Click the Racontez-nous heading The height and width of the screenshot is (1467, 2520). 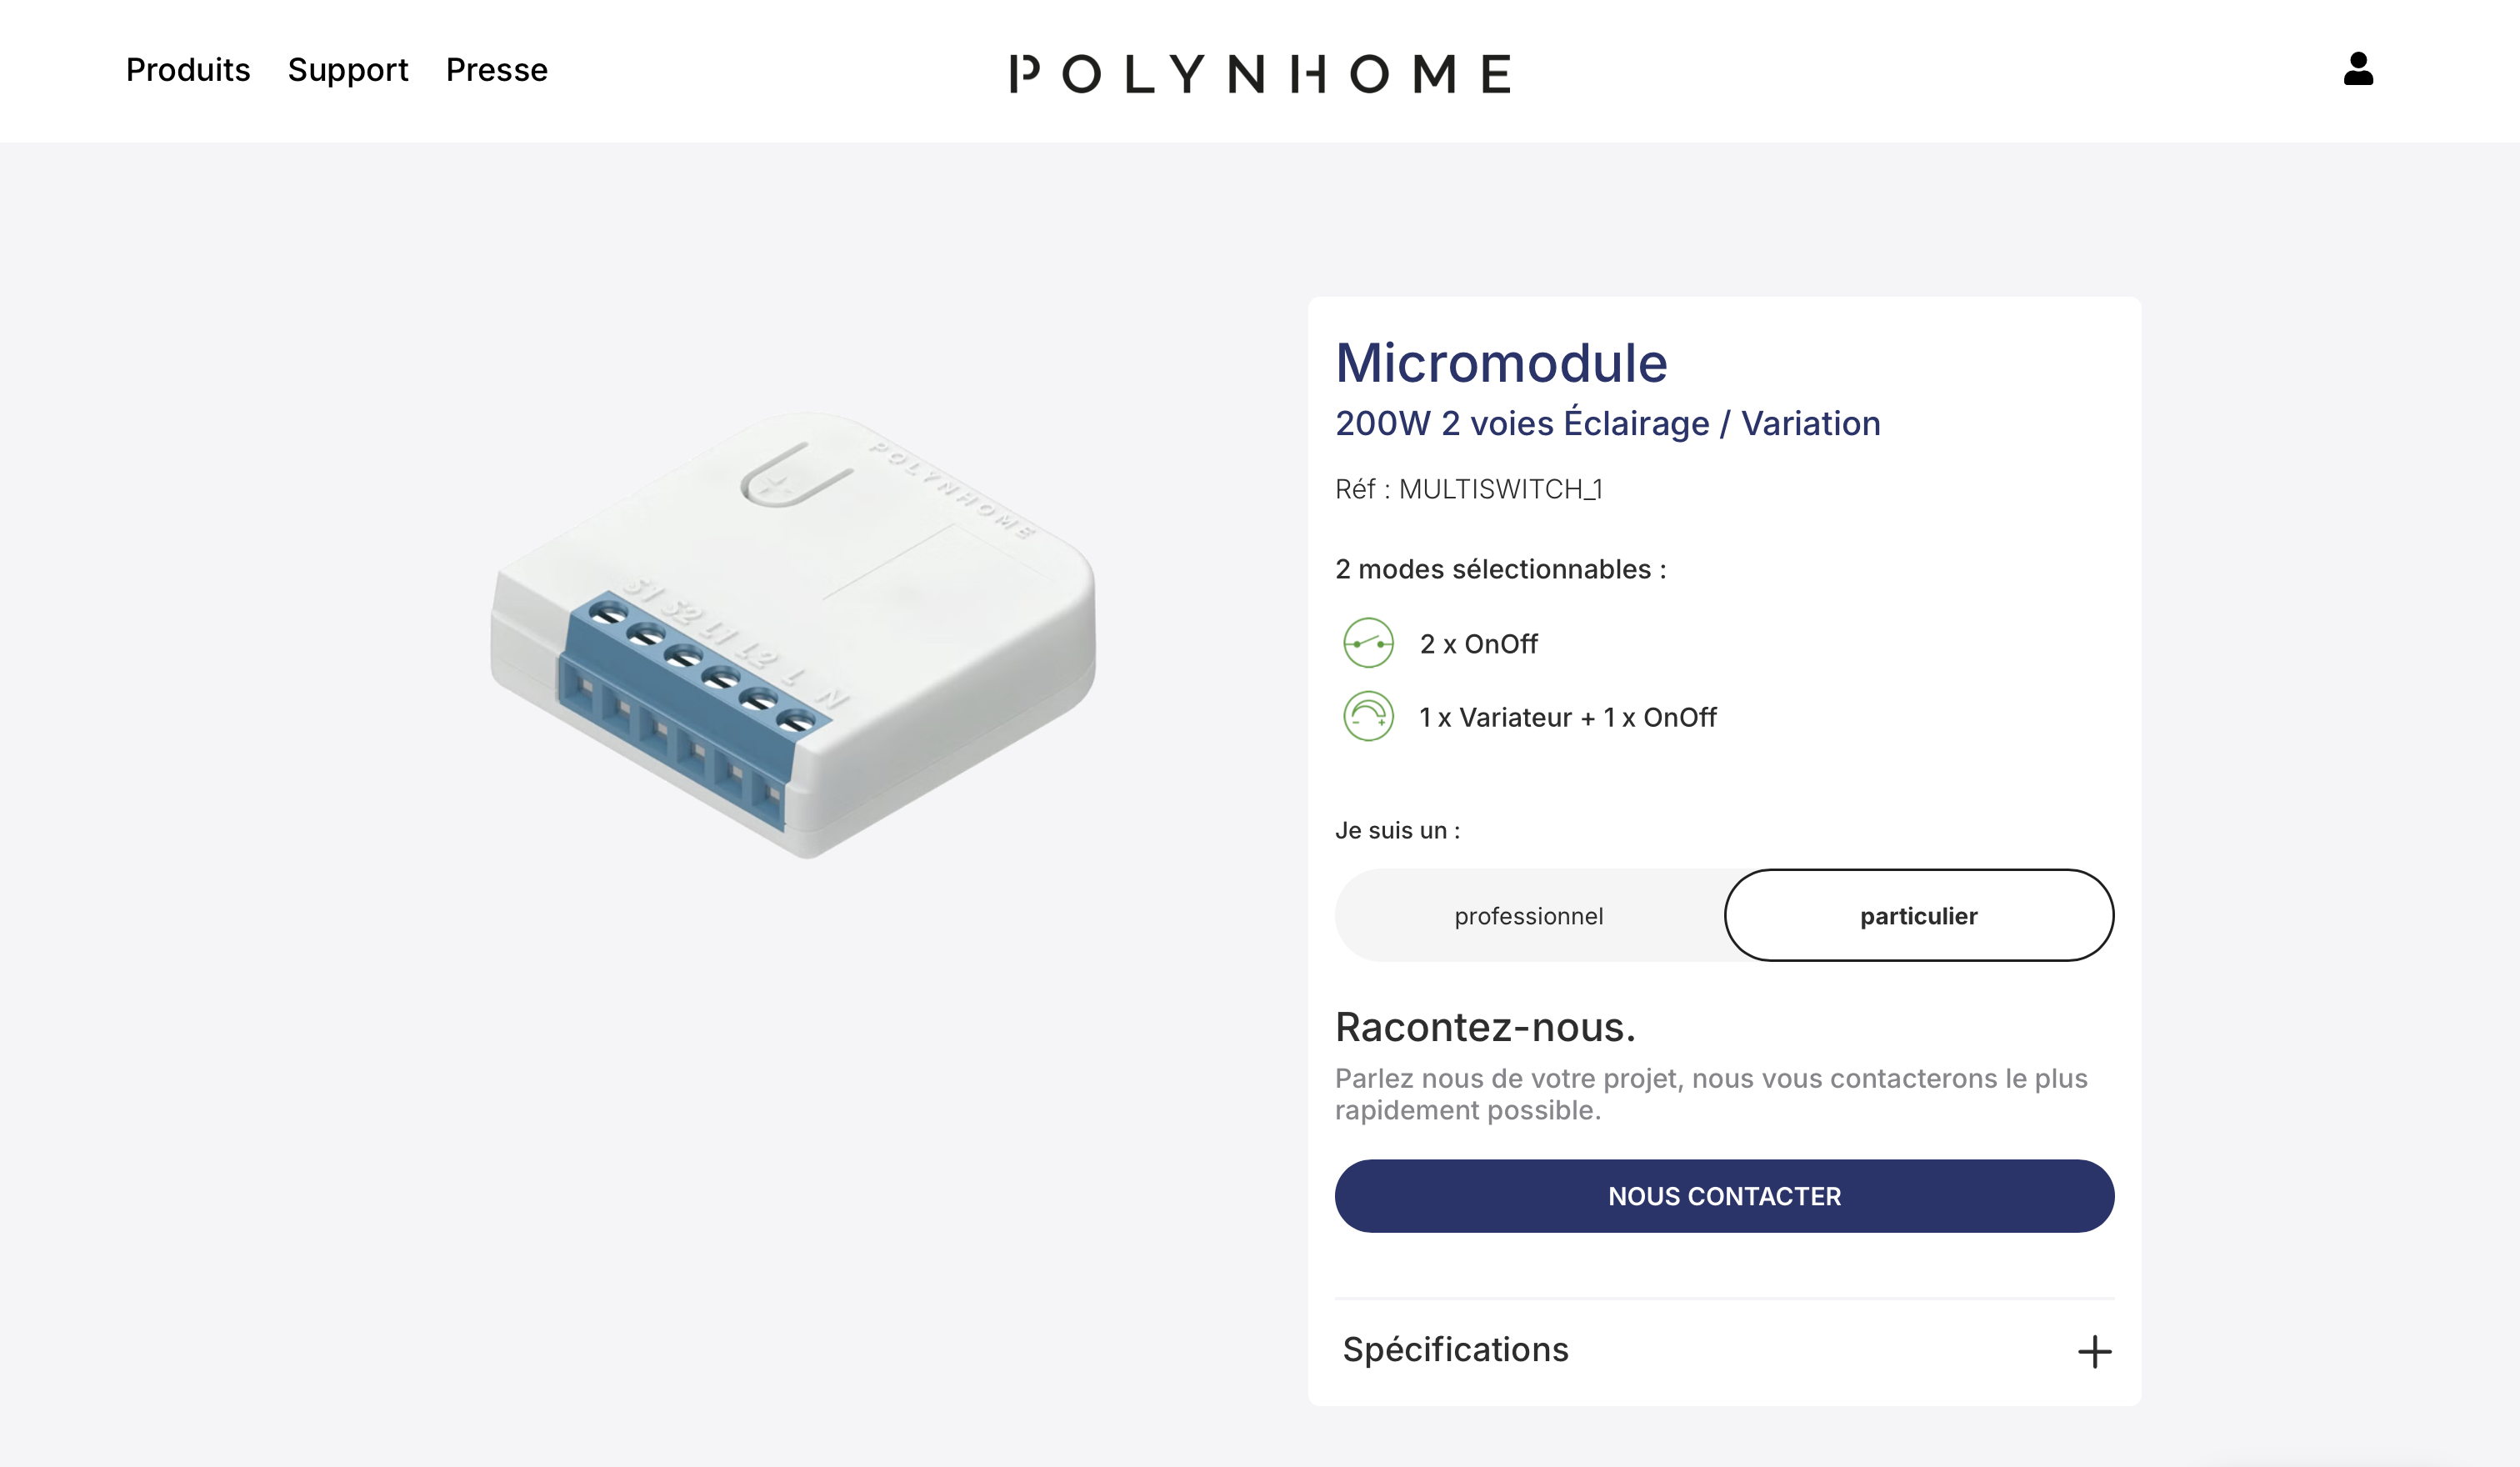pos(1487,1026)
